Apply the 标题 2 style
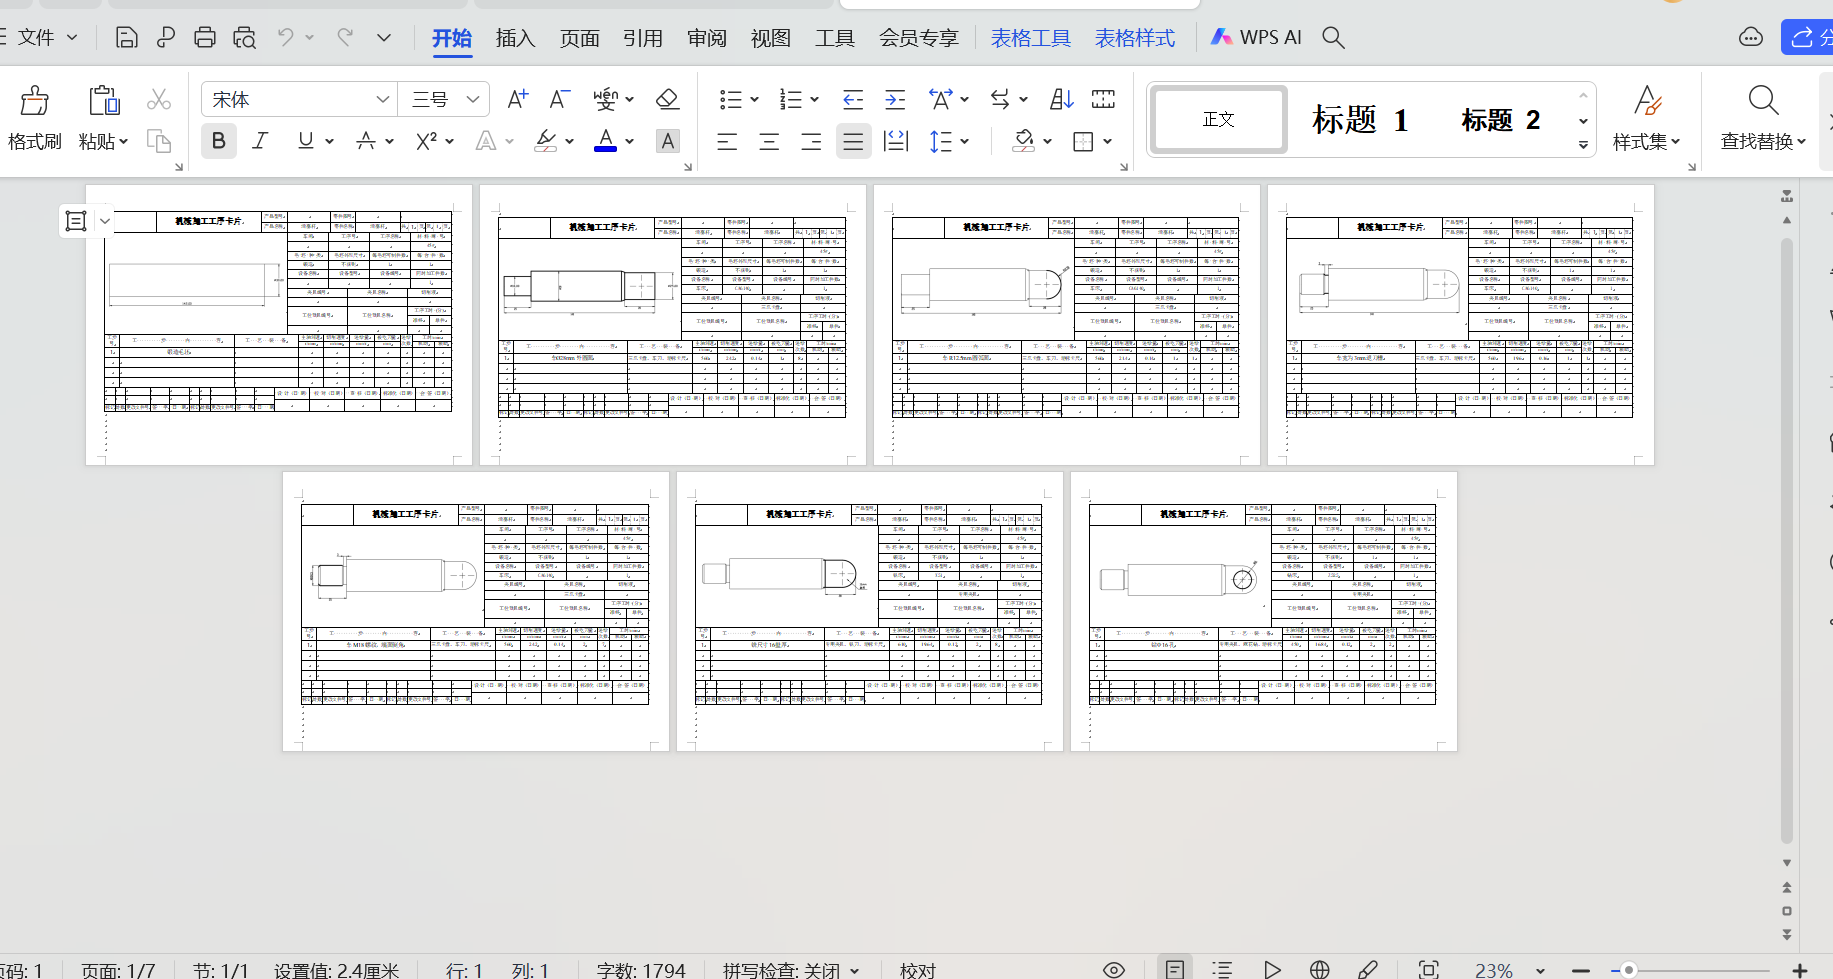Image resolution: width=1833 pixels, height=979 pixels. (1501, 120)
